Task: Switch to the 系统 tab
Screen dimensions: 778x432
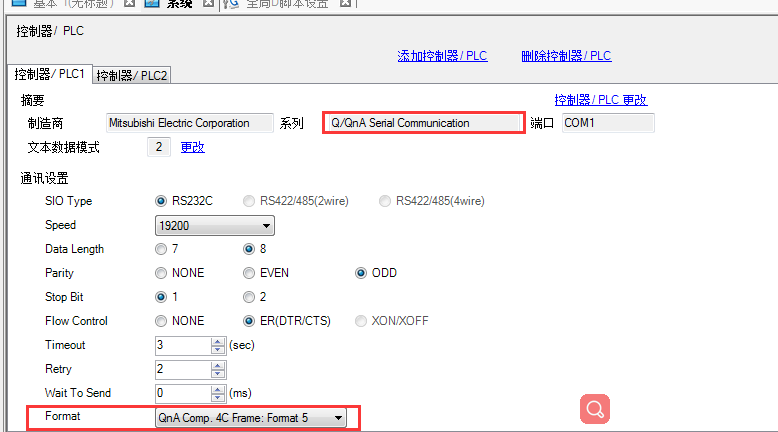Action: coord(179,4)
